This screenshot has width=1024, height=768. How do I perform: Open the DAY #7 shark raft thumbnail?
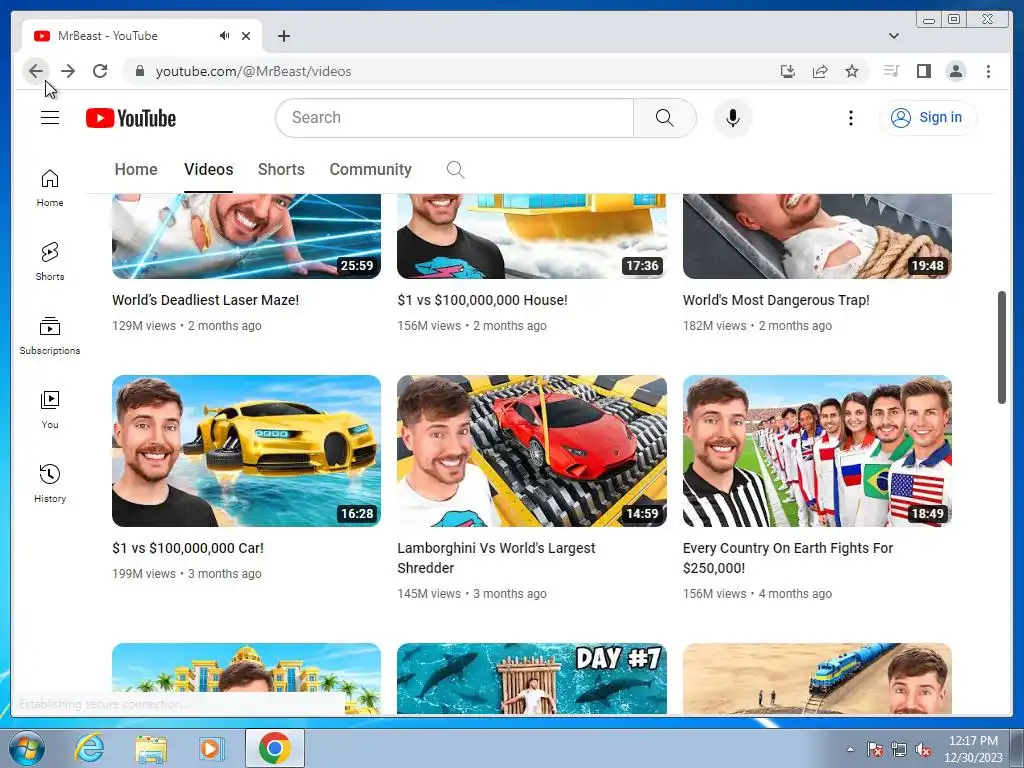[x=532, y=679]
